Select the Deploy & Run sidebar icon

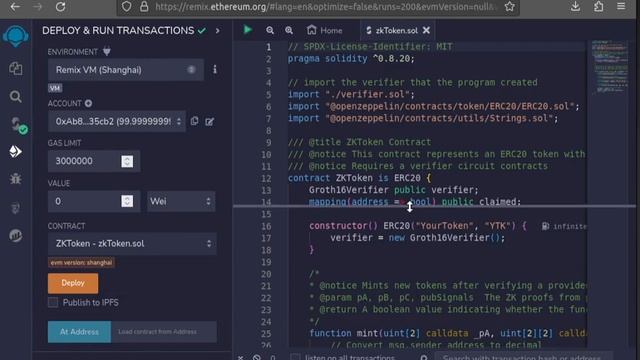(16, 151)
